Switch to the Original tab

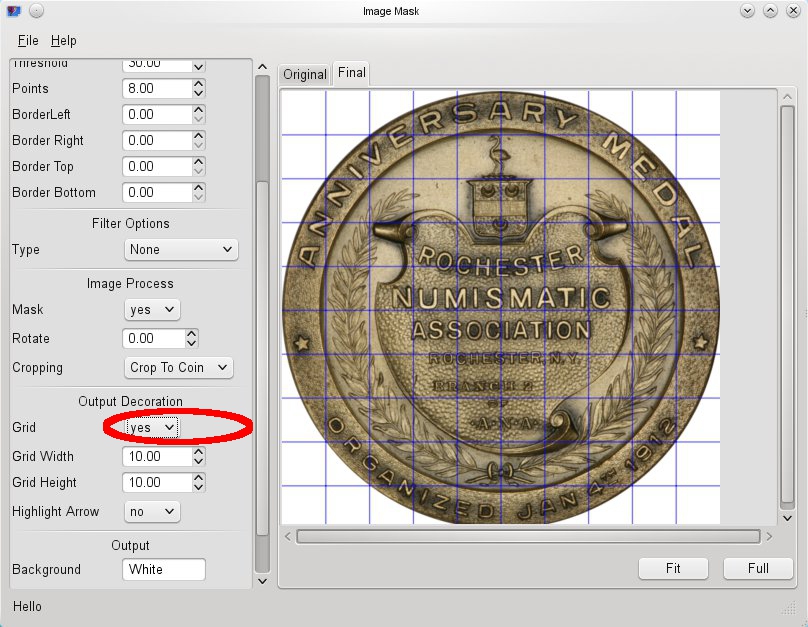coord(305,74)
